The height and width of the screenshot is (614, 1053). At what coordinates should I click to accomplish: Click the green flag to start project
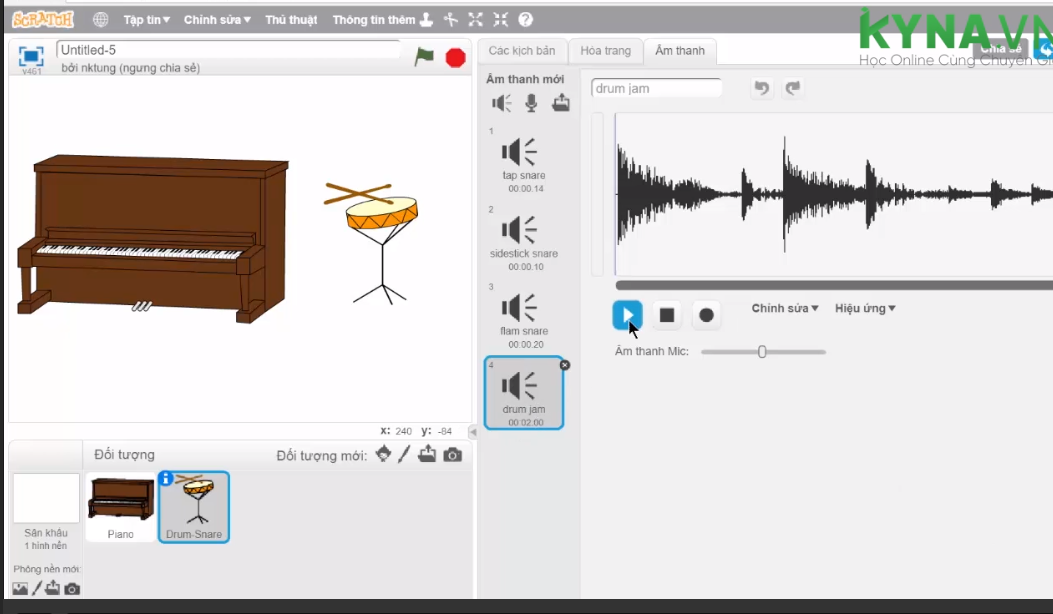click(425, 57)
